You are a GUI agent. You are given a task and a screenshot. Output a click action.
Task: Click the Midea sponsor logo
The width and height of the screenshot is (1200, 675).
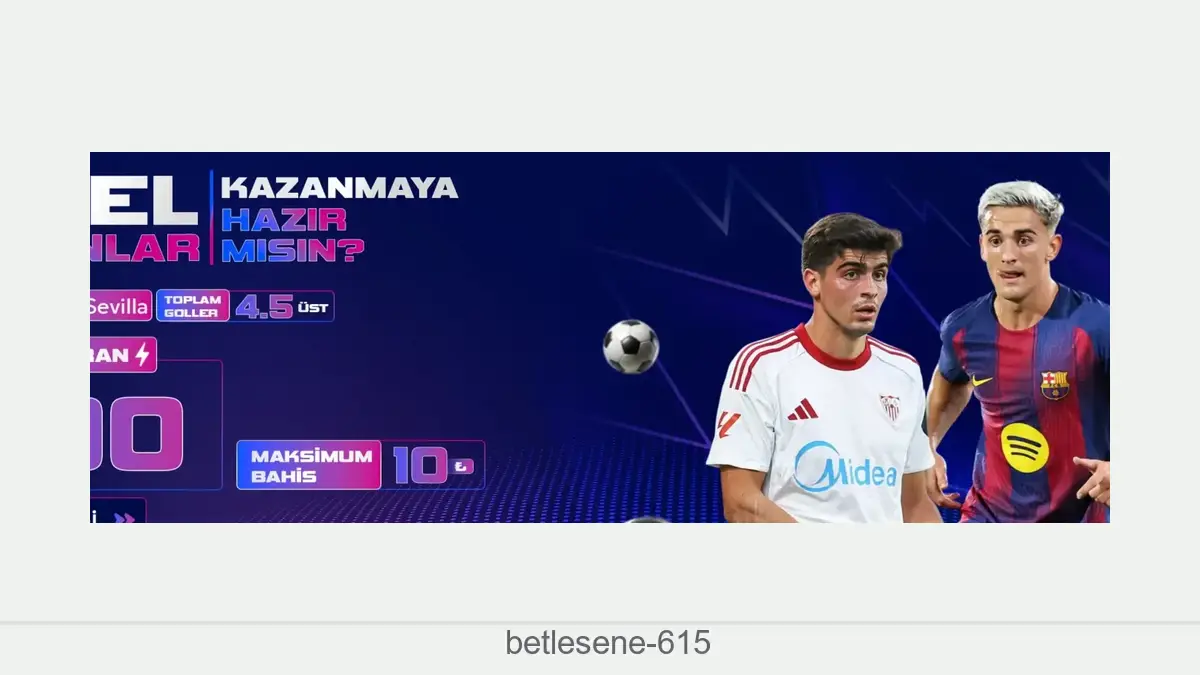846,467
